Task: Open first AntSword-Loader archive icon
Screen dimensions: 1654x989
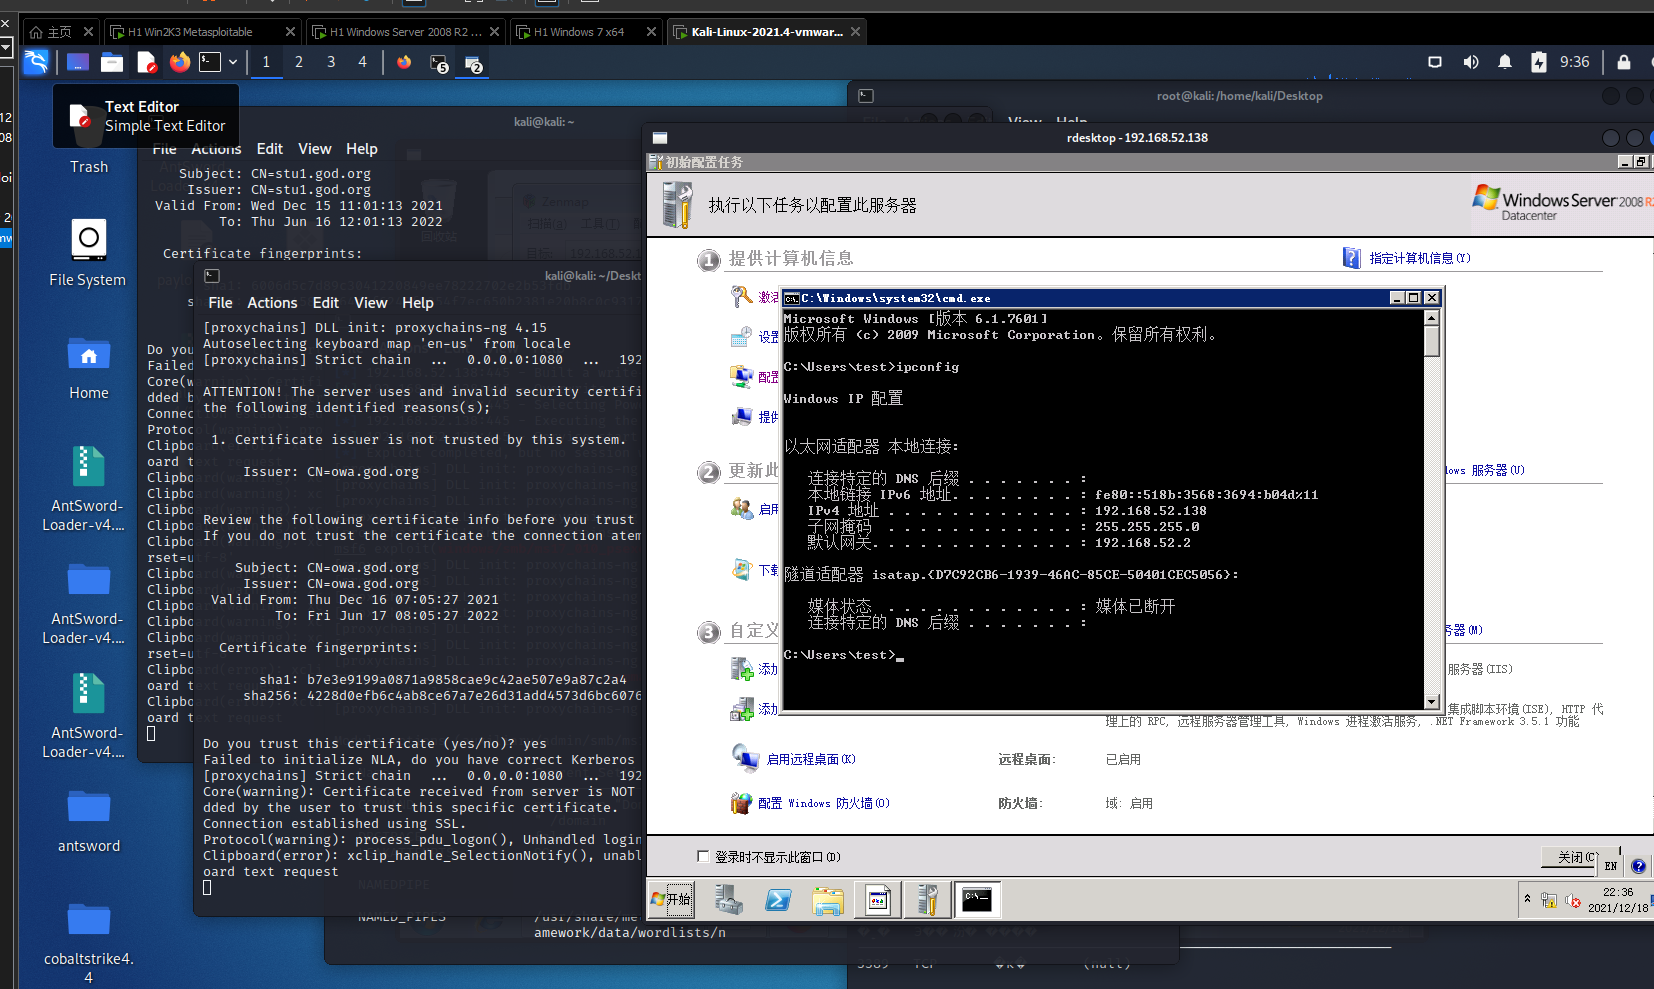Action: tap(88, 488)
